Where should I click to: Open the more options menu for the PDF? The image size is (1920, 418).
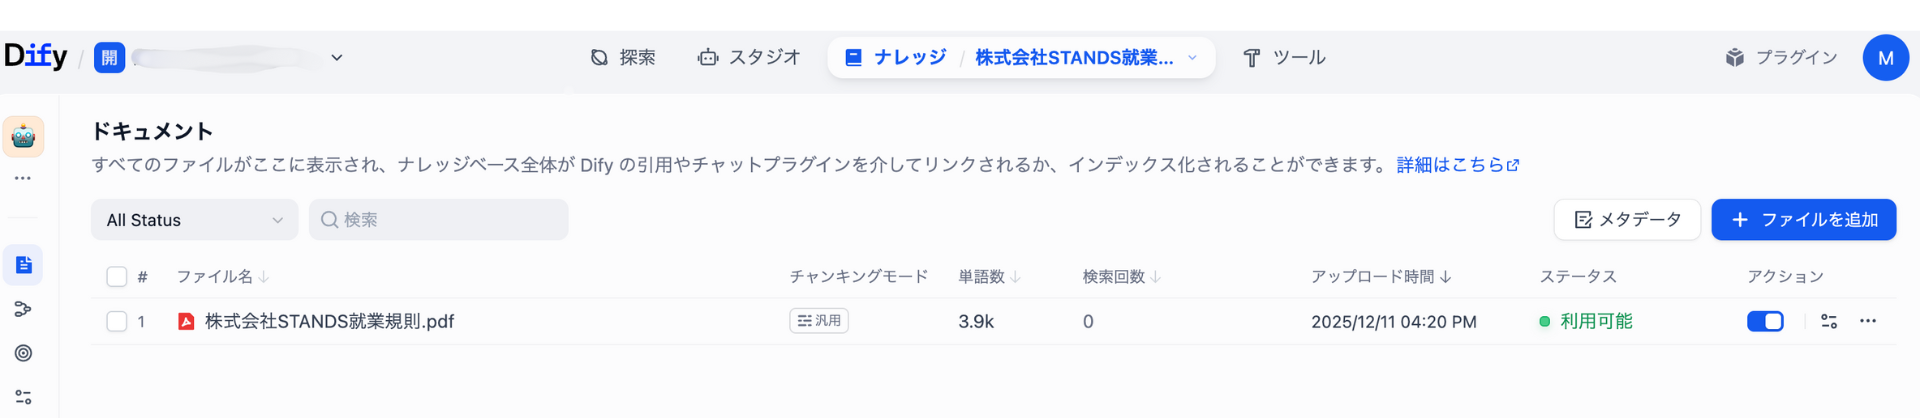tap(1868, 321)
